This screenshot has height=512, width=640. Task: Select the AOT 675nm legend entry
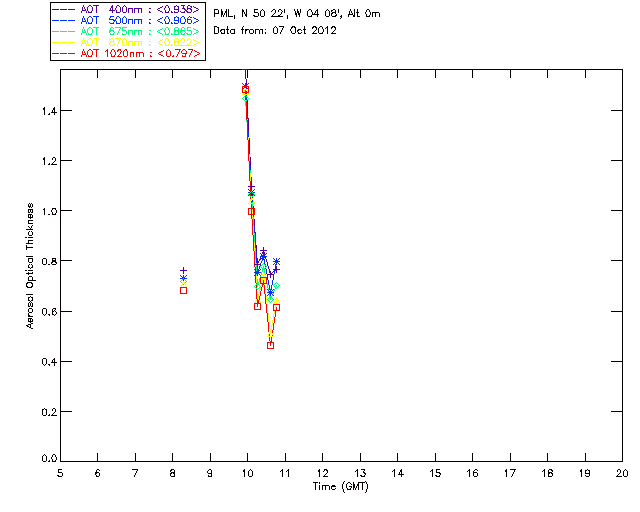tap(127, 31)
